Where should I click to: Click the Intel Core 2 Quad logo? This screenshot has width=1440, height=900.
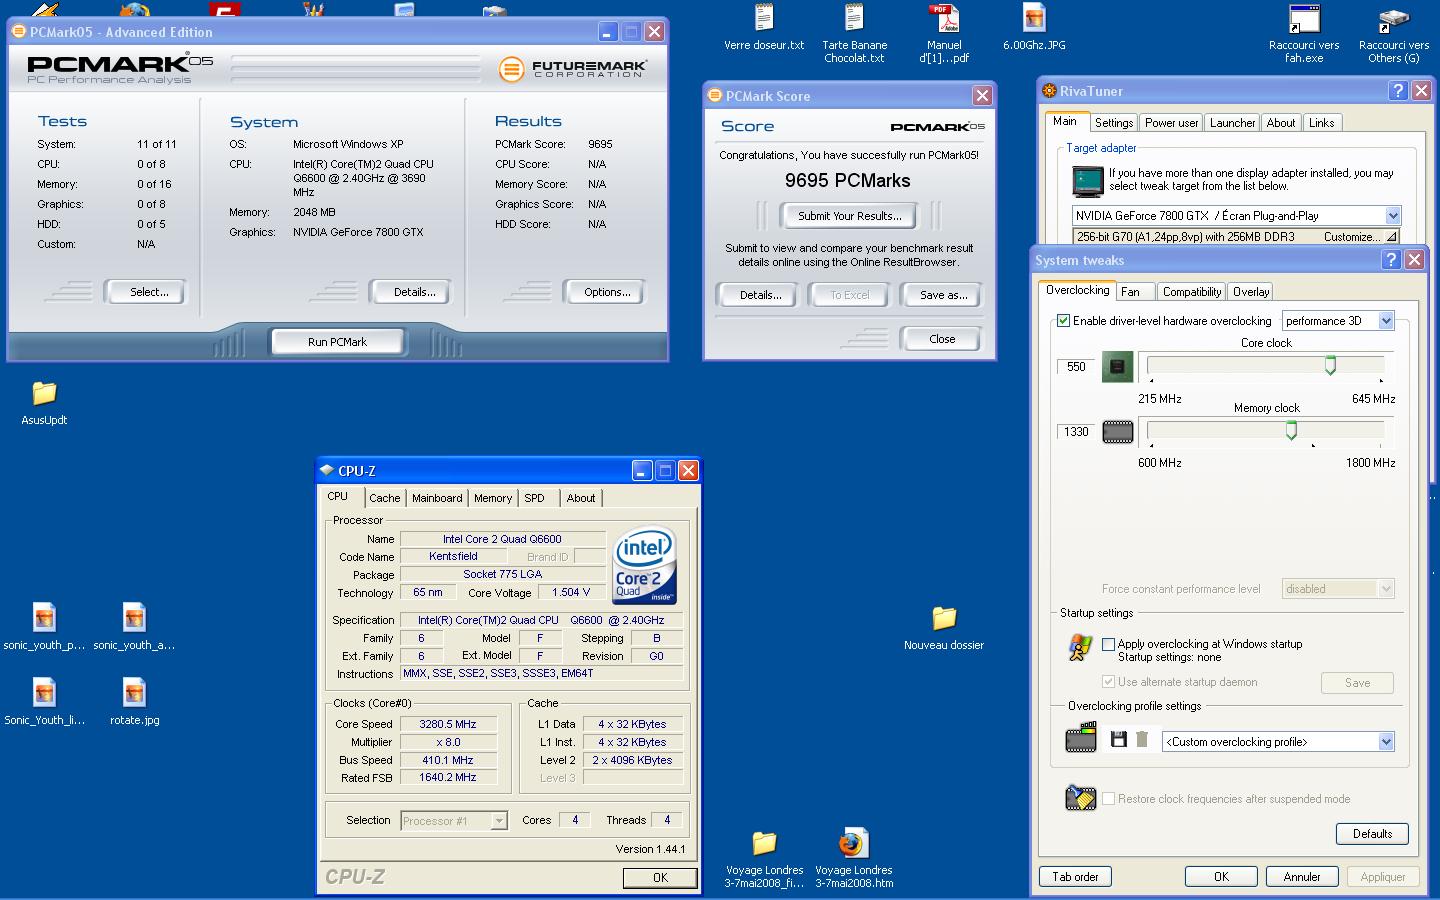click(645, 563)
